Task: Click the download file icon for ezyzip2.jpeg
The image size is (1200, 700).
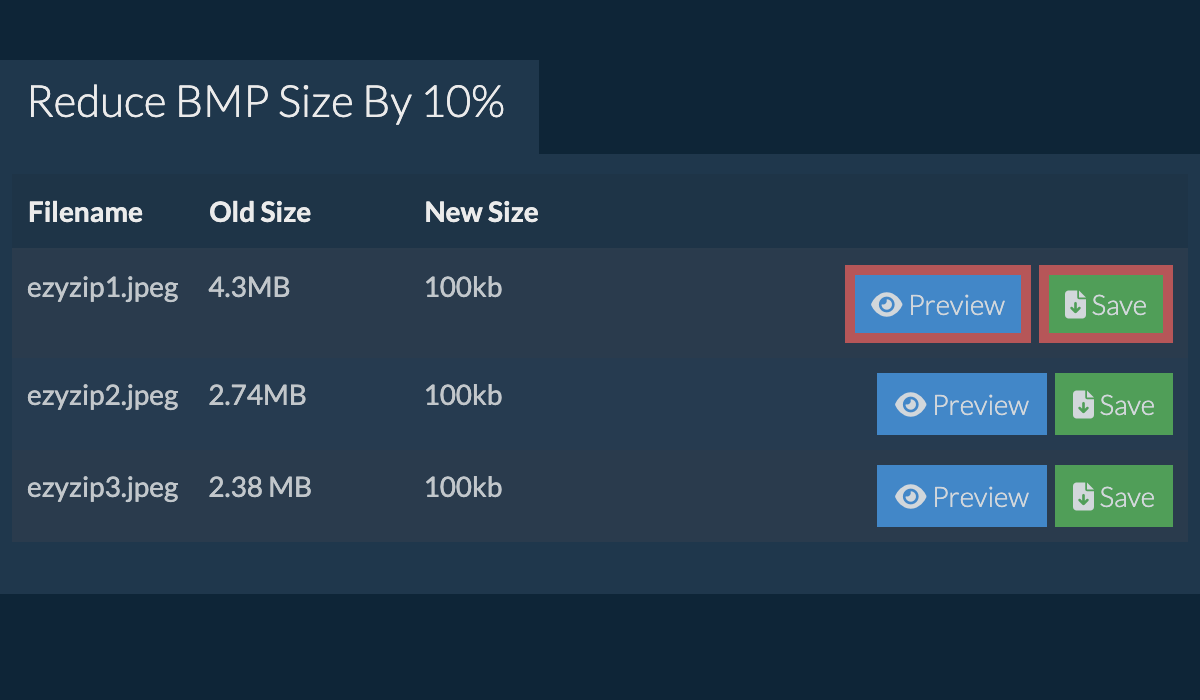Action: coord(1083,405)
